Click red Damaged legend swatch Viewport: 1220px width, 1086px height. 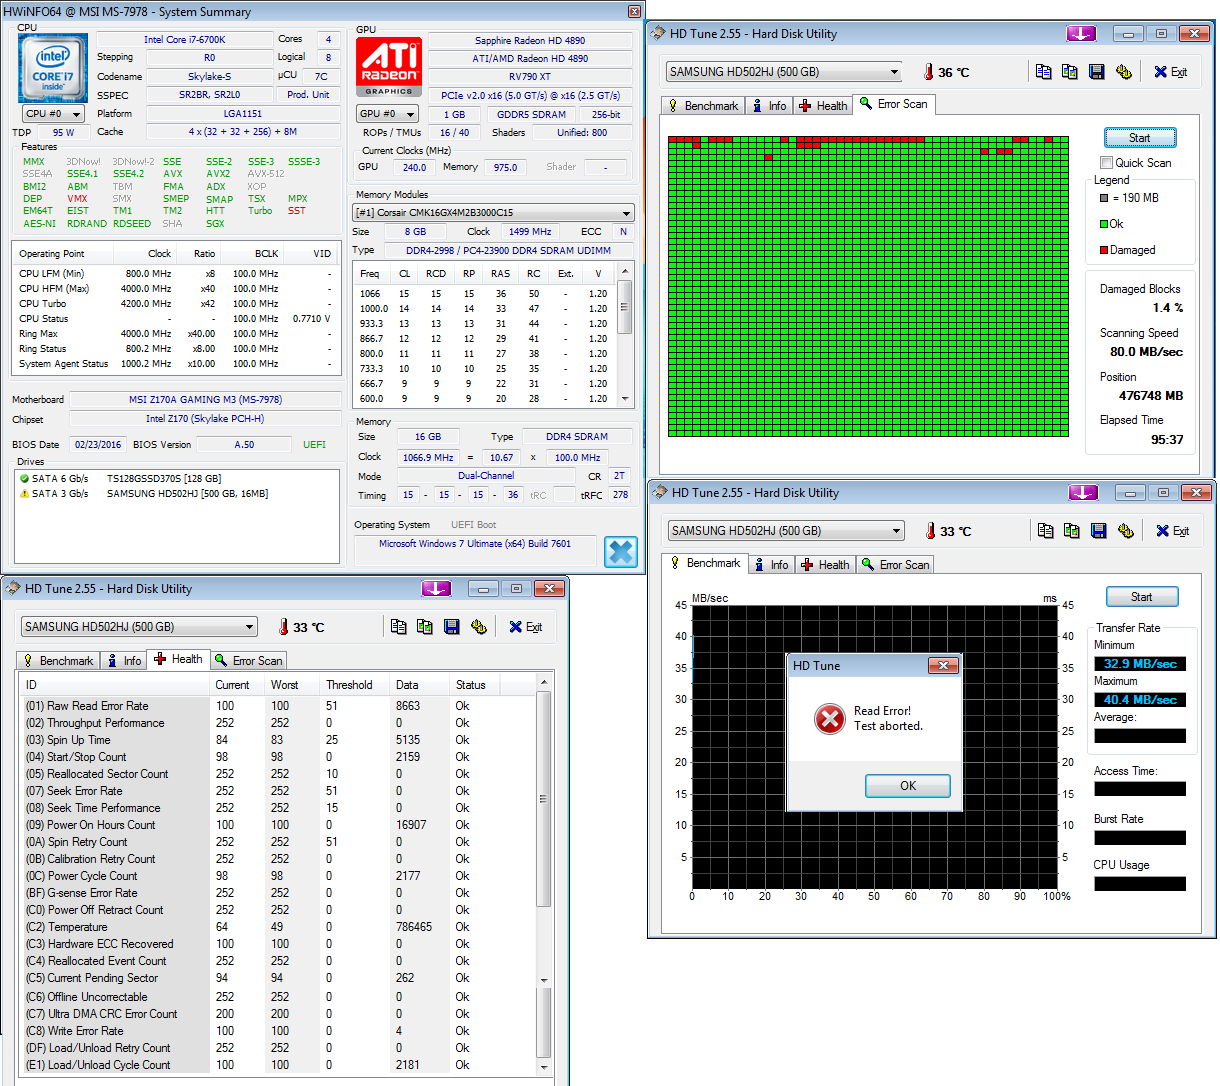(1104, 250)
